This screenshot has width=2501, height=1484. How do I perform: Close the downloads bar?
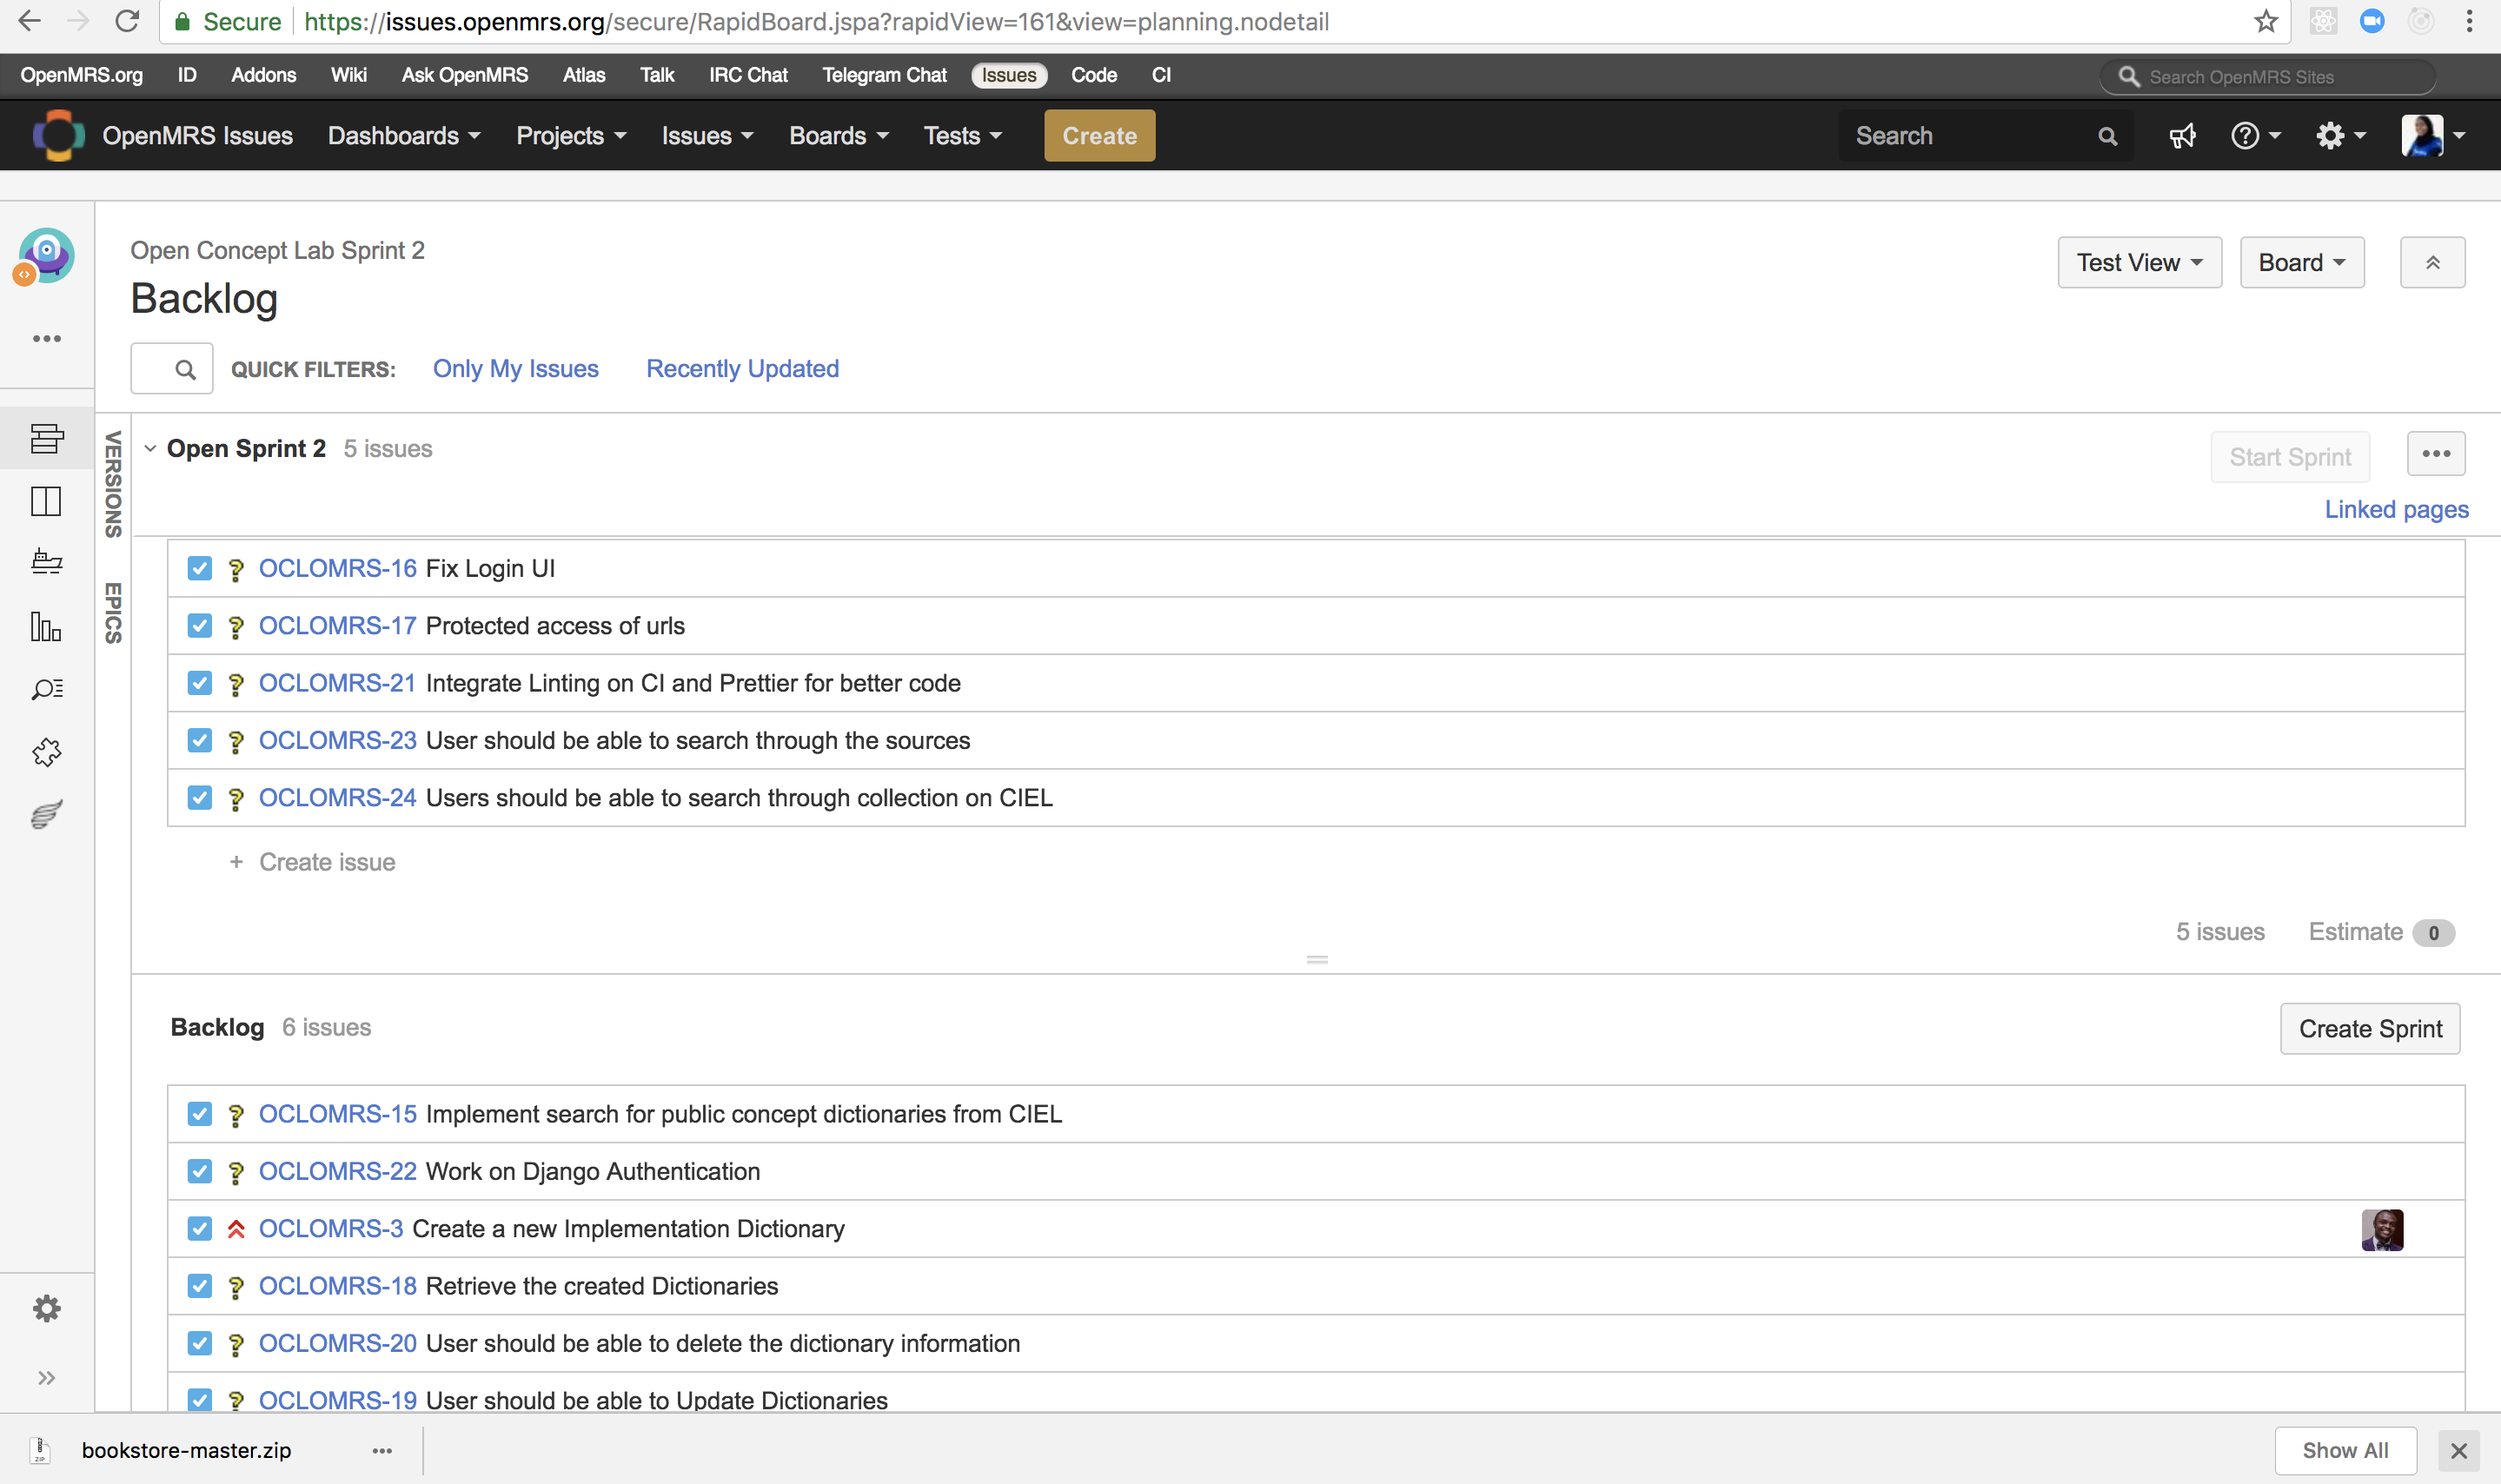coord(2458,1451)
